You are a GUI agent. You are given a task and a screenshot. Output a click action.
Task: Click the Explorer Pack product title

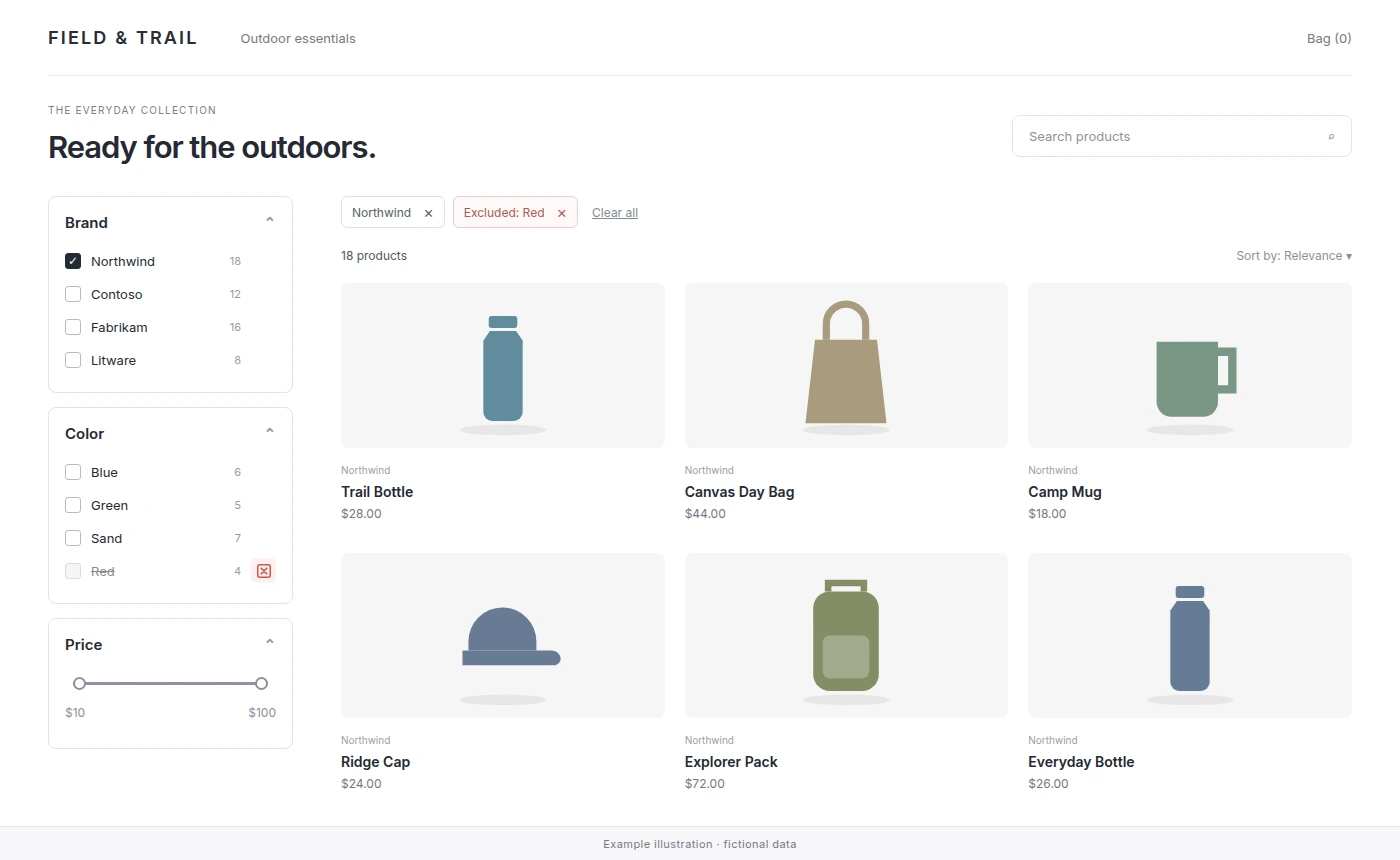(x=731, y=762)
